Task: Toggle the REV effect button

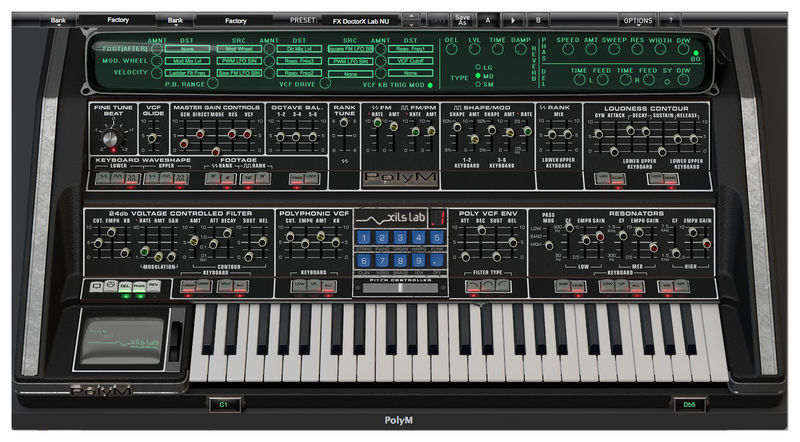Action: pyautogui.click(x=154, y=286)
